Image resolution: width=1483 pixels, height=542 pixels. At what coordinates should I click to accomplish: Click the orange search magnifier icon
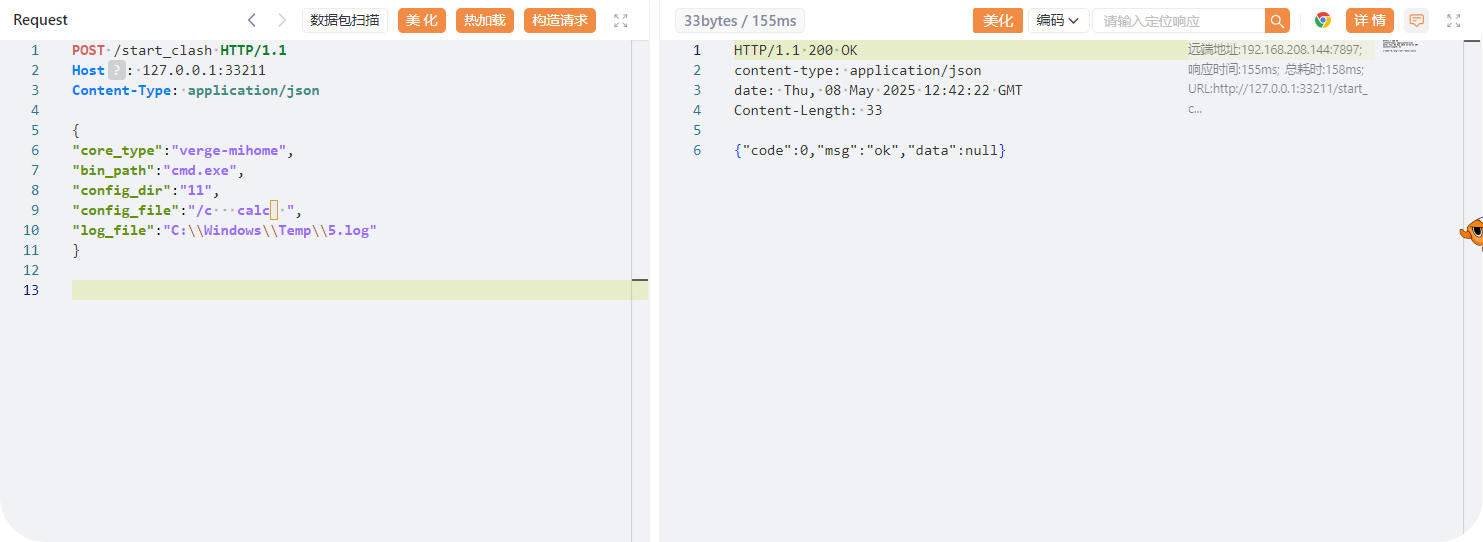[x=1277, y=21]
